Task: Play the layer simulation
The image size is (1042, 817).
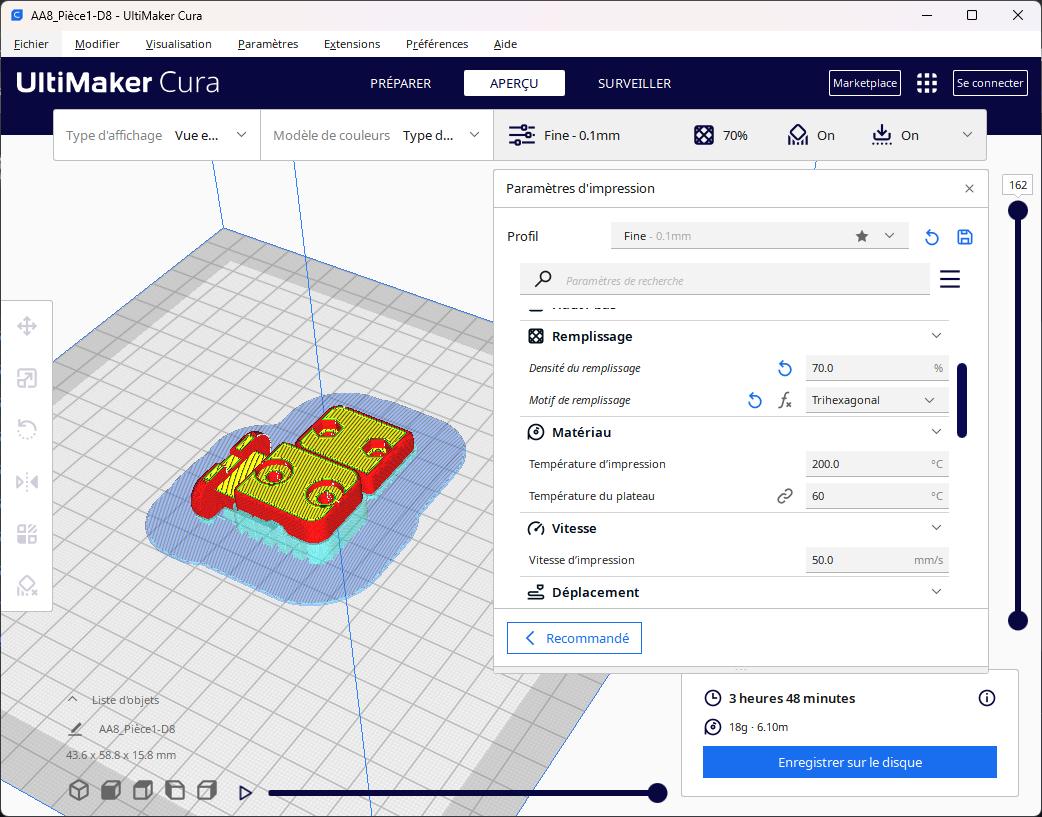Action: tap(245, 793)
